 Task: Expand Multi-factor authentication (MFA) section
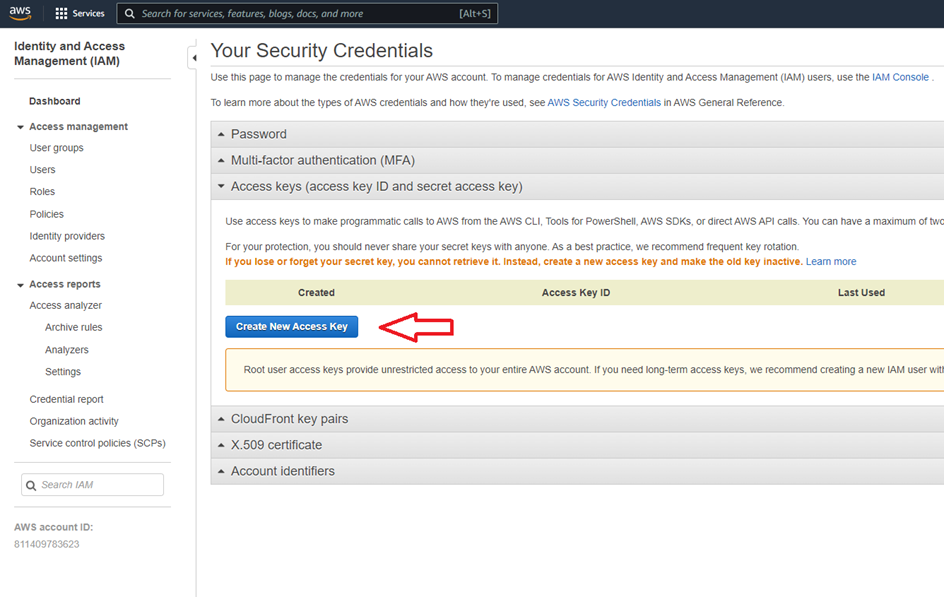point(322,160)
